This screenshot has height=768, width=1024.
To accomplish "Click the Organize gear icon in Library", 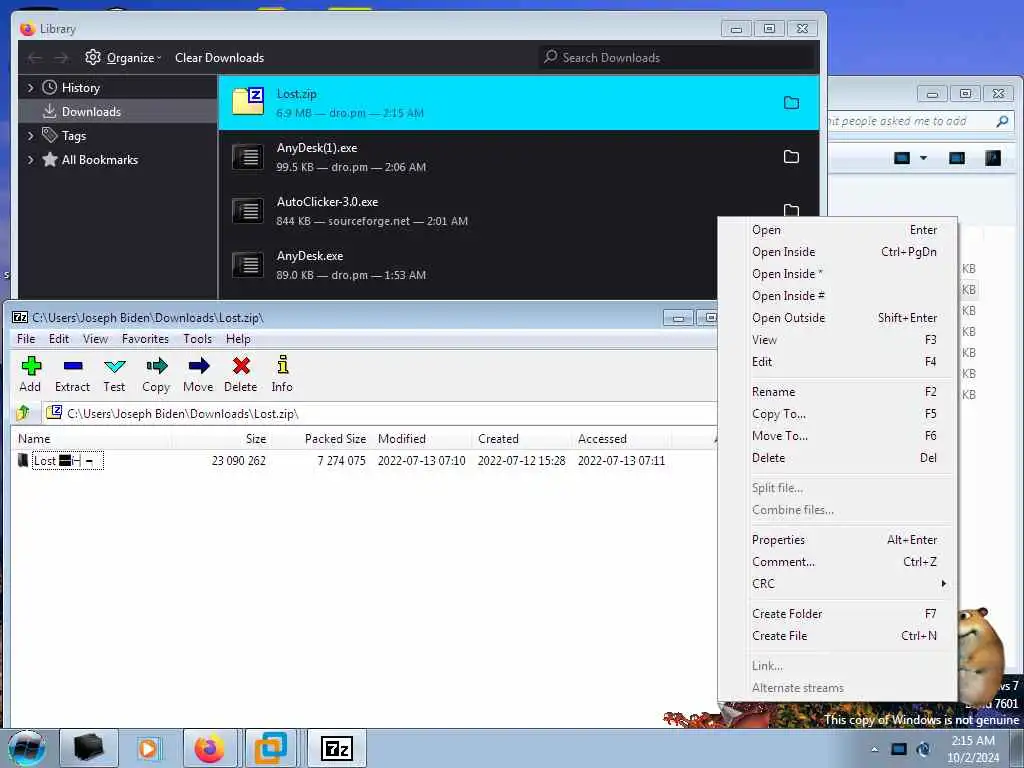I will (x=93, y=57).
